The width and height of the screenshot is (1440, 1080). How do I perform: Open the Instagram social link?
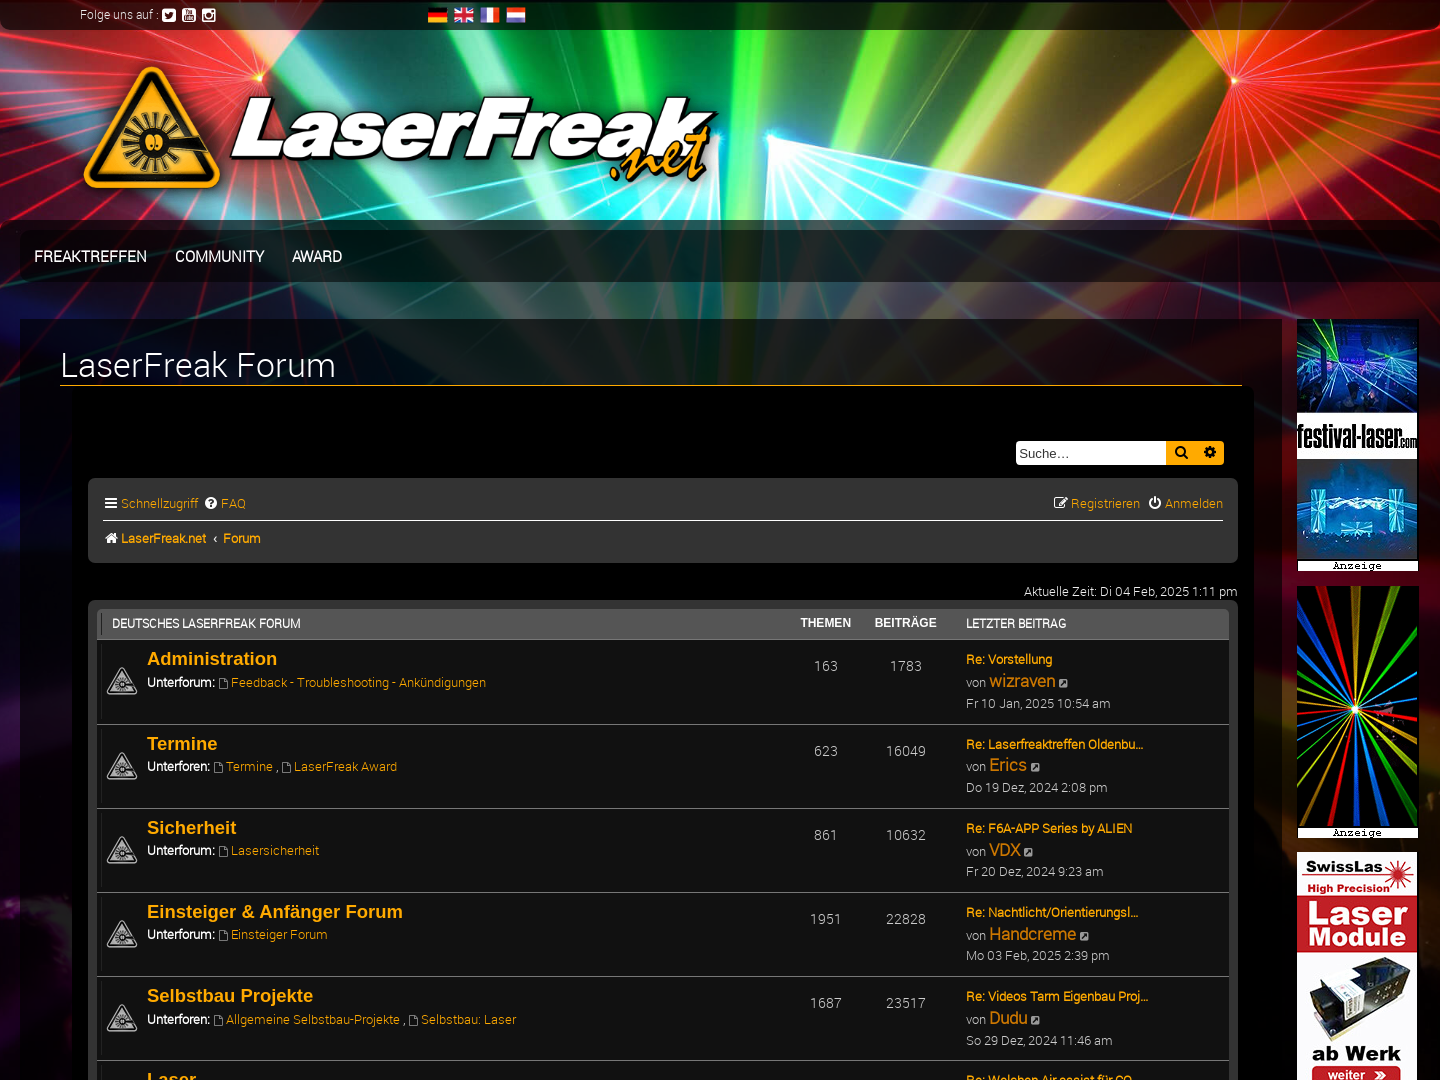[x=209, y=15]
